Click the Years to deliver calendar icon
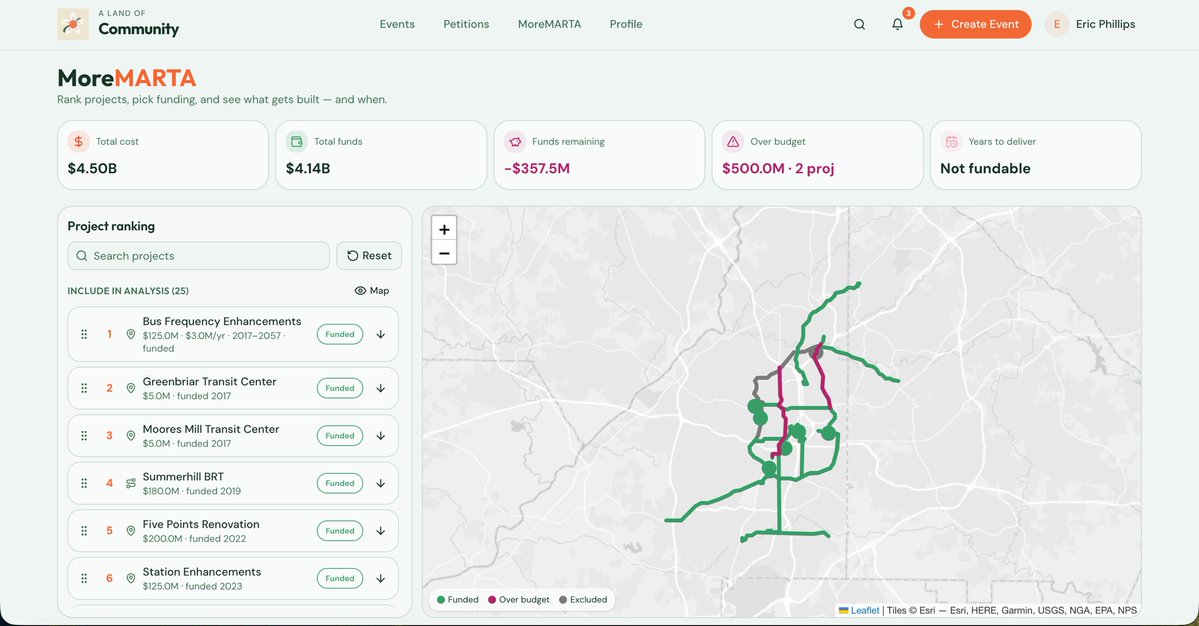Image resolution: width=1199 pixels, height=626 pixels. coord(951,141)
